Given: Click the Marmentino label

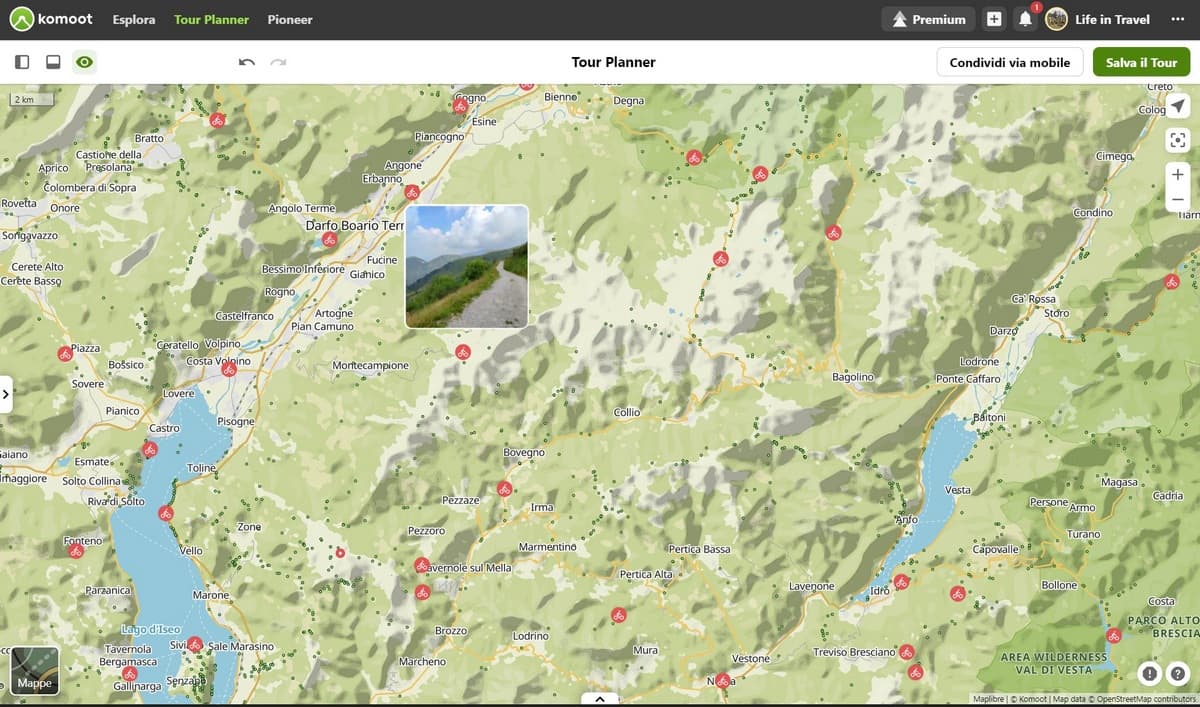Looking at the screenshot, I should (548, 547).
